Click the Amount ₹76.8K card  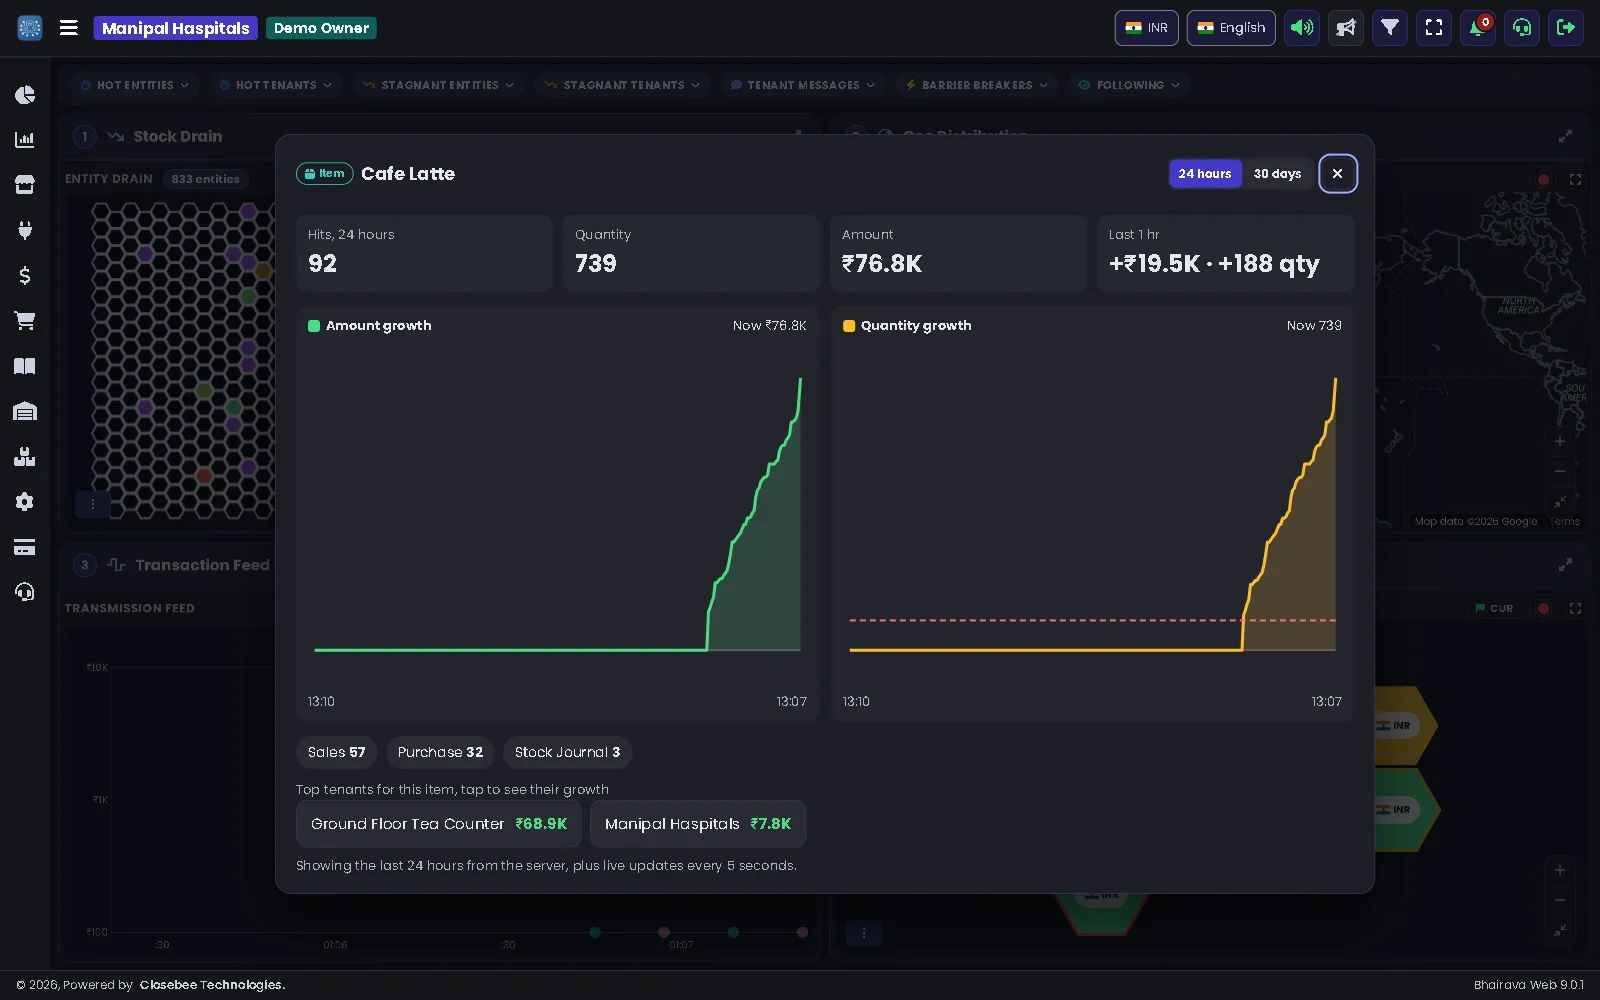click(958, 253)
